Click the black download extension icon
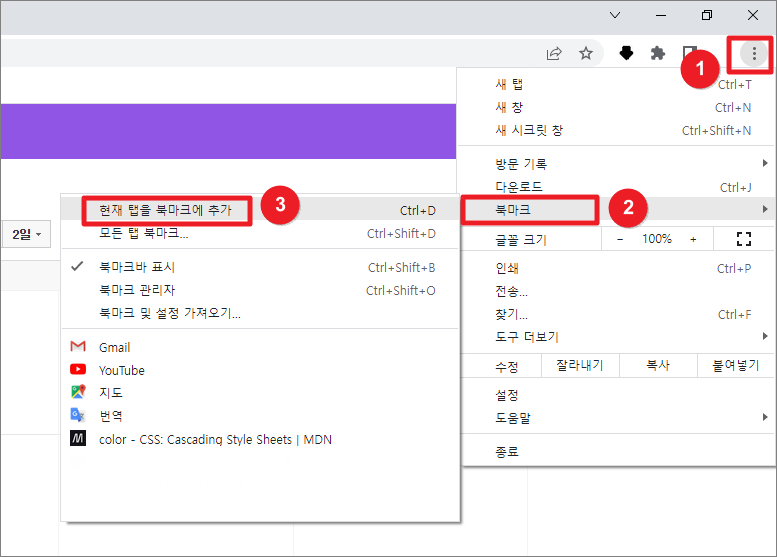This screenshot has width=777, height=557. point(626,53)
